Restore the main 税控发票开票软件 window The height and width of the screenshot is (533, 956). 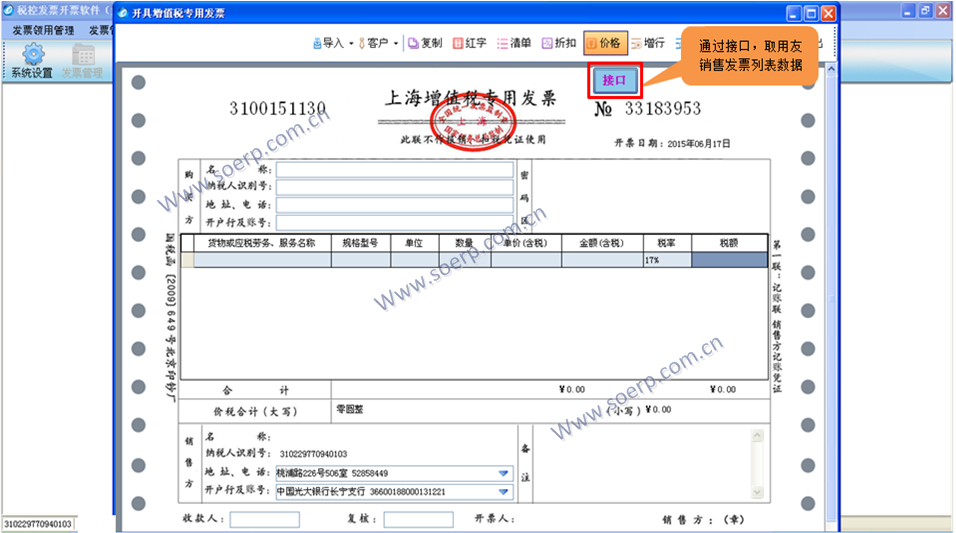click(x=925, y=10)
